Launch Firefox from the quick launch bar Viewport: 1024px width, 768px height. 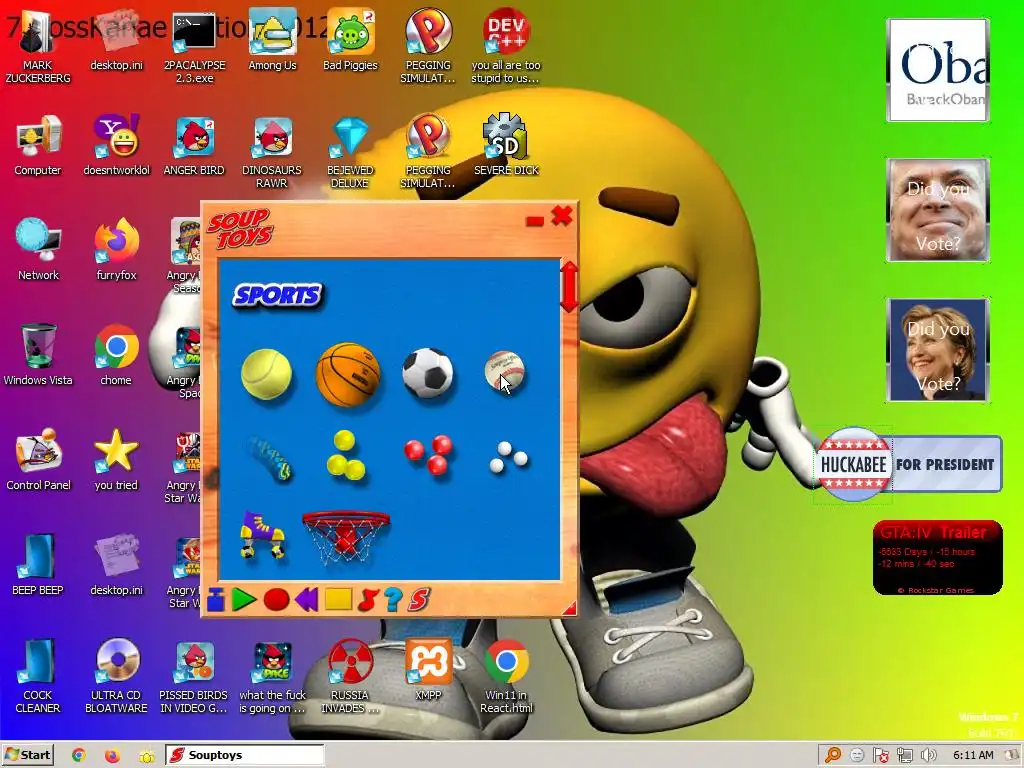(x=112, y=756)
